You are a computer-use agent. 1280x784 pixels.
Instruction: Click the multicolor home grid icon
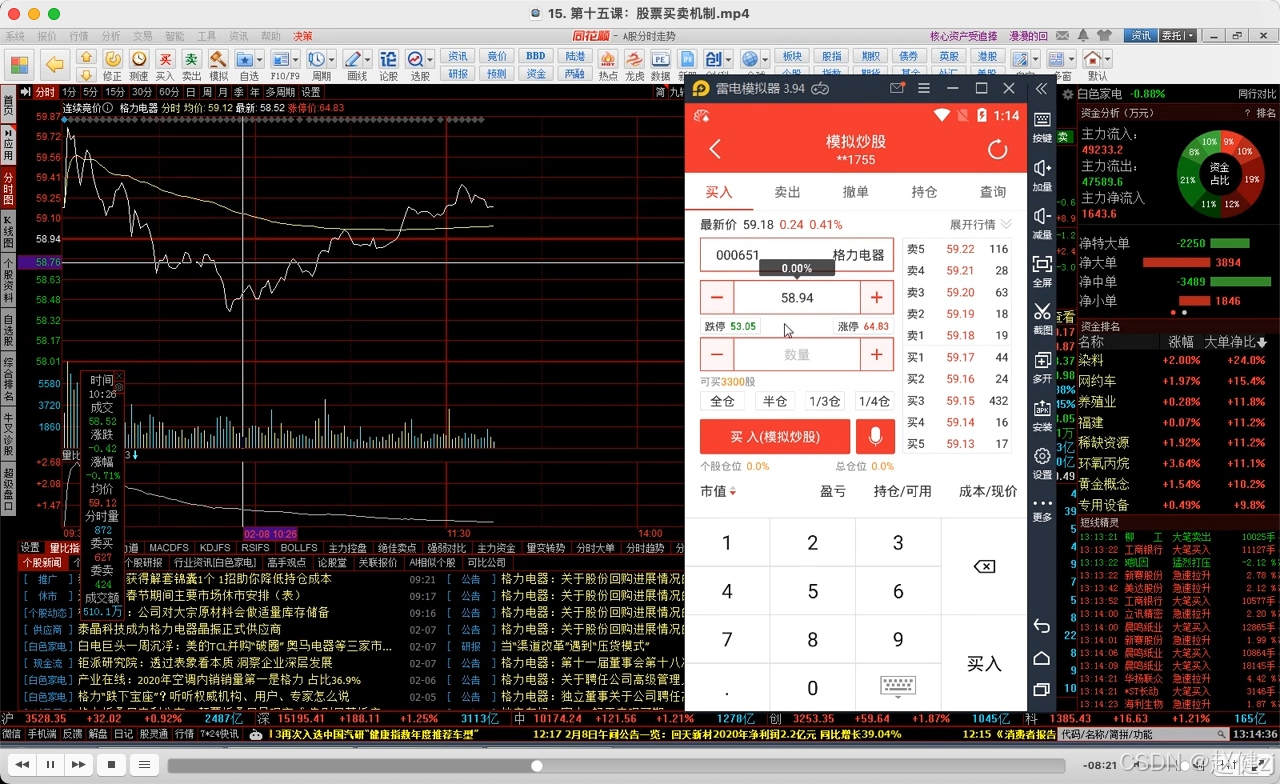[19, 65]
